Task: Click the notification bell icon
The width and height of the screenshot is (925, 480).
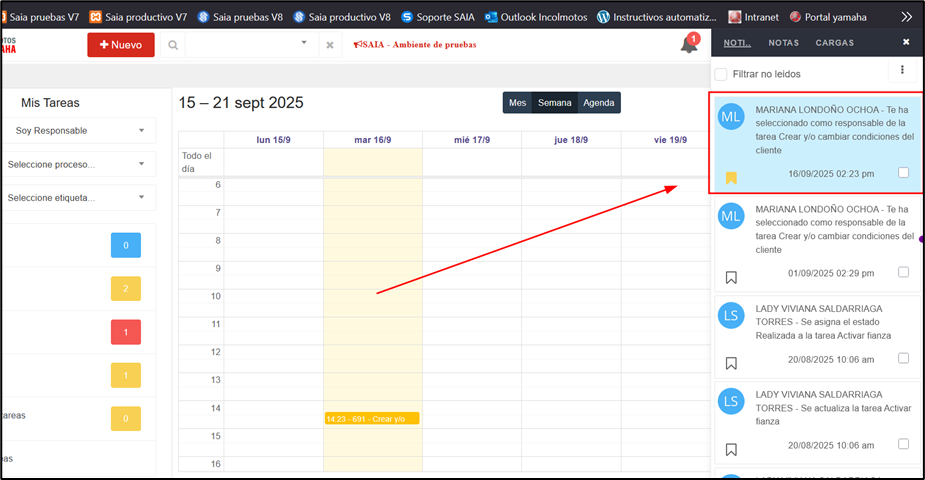Action: [x=689, y=45]
